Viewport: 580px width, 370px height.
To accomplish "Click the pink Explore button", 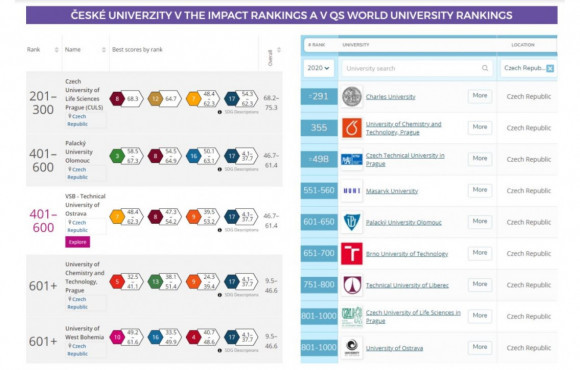I will pyautogui.click(x=78, y=242).
